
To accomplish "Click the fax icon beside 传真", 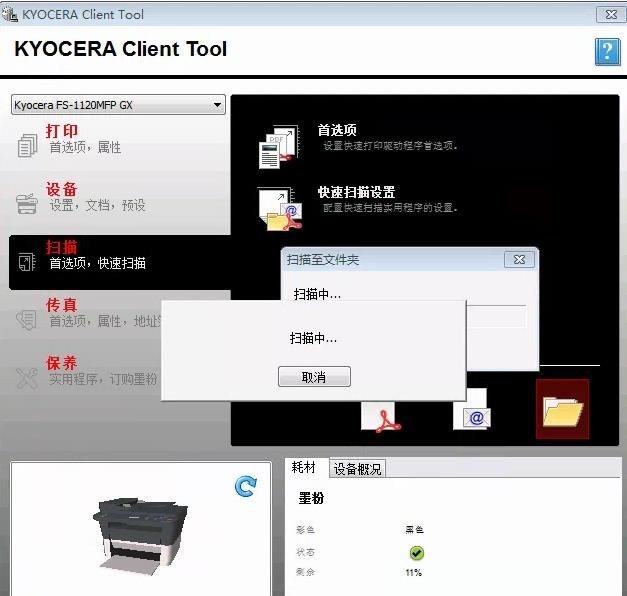I will tap(26, 320).
